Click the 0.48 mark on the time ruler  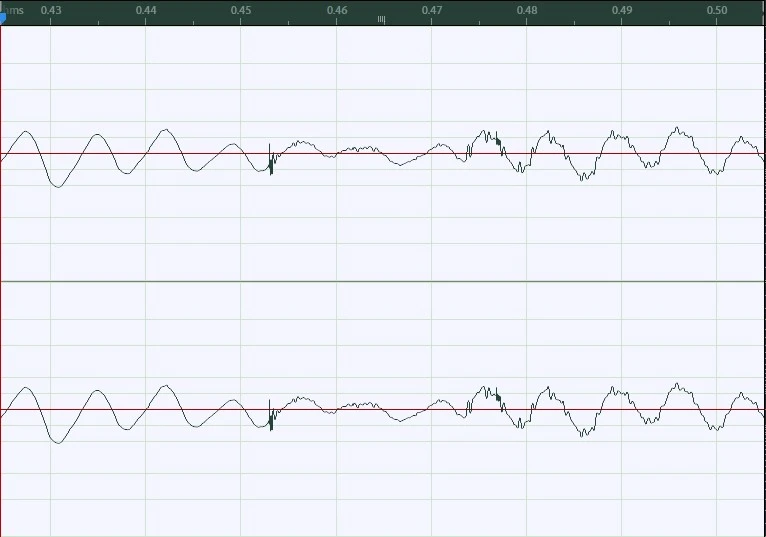(x=527, y=10)
